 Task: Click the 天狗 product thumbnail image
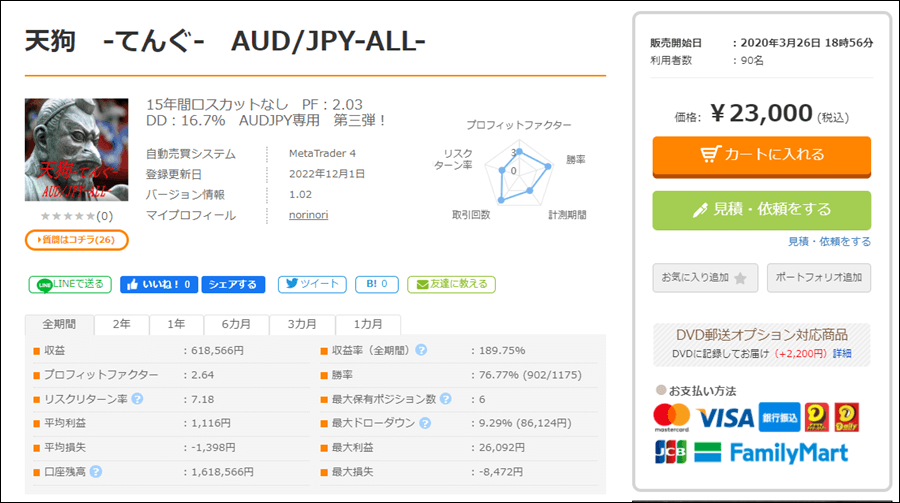tap(76, 149)
